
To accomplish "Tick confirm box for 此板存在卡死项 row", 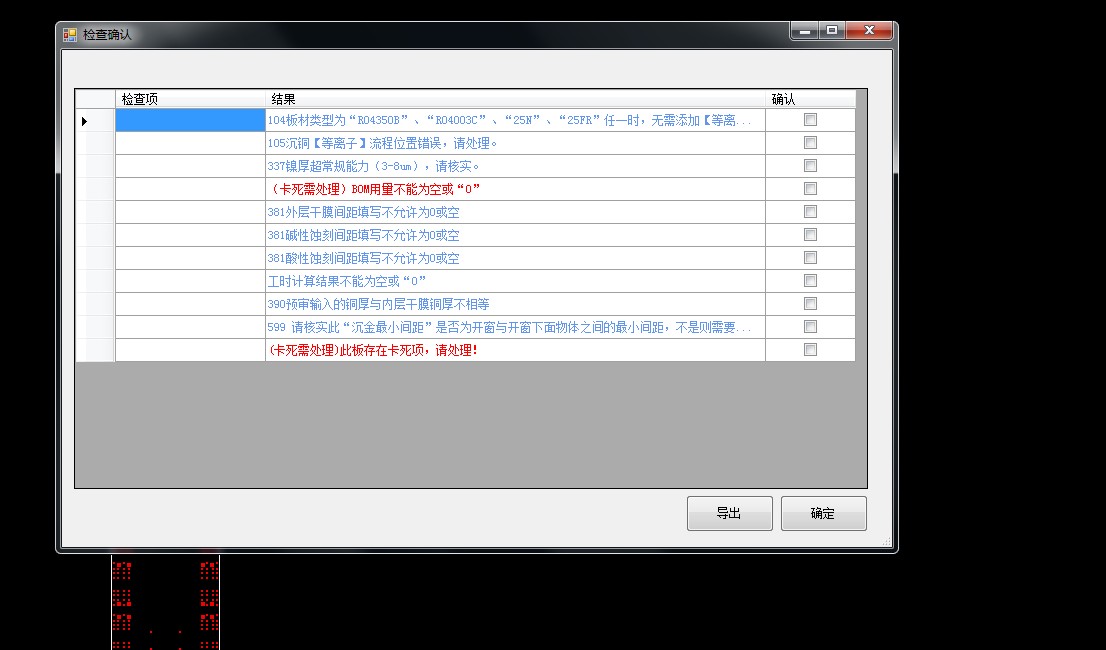I will (810, 350).
